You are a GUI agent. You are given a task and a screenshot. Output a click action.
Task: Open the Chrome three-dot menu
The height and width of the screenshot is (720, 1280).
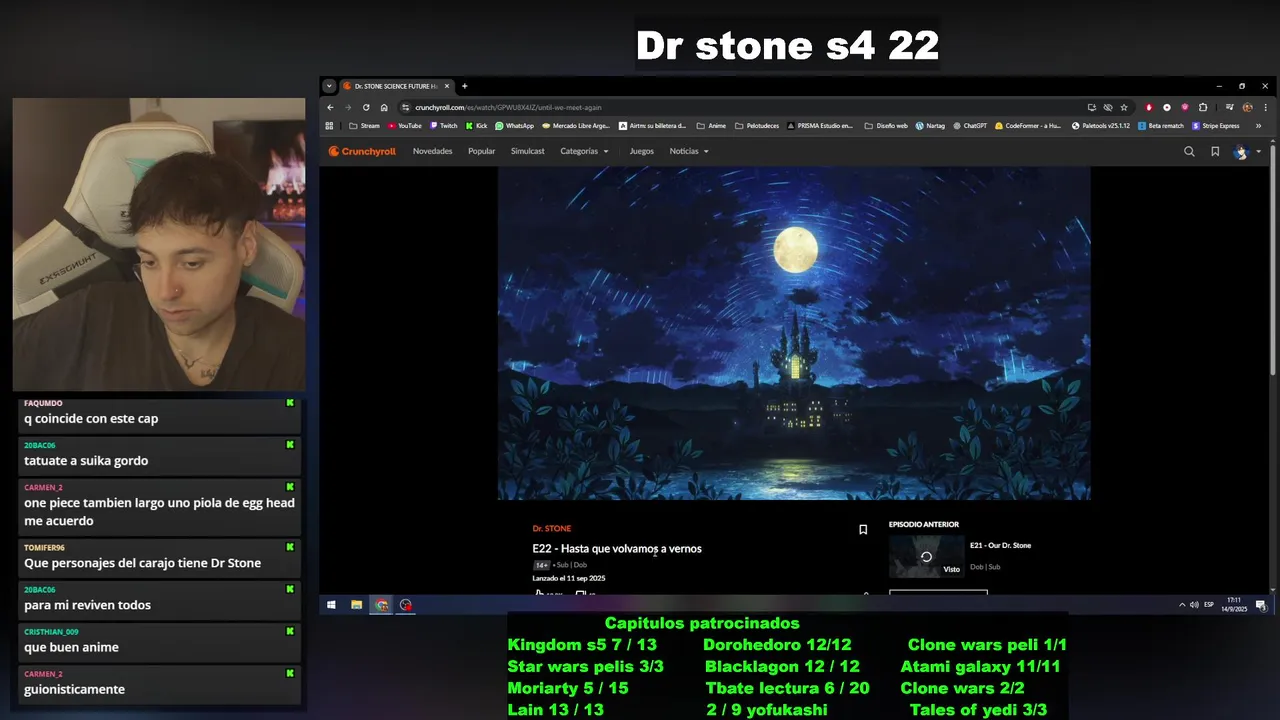(1266, 107)
